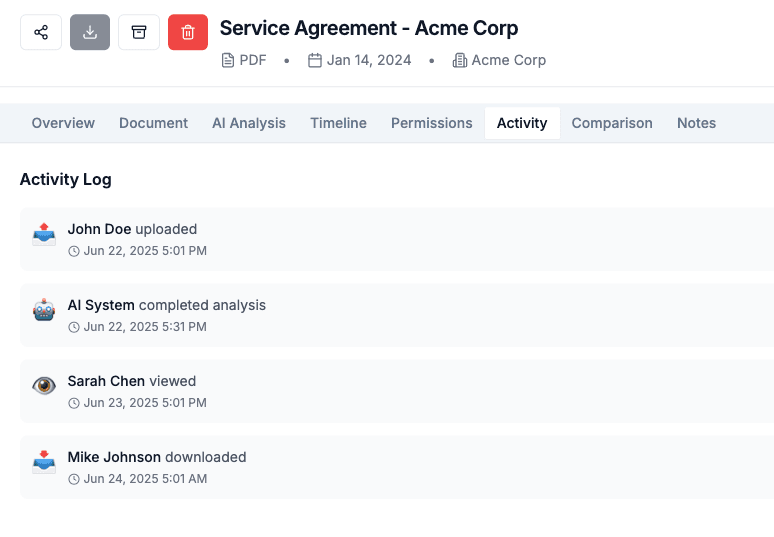This screenshot has width=774, height=537.
Task: Click timestamp Jun 22, 2025 5:01 PM
Action: (145, 251)
